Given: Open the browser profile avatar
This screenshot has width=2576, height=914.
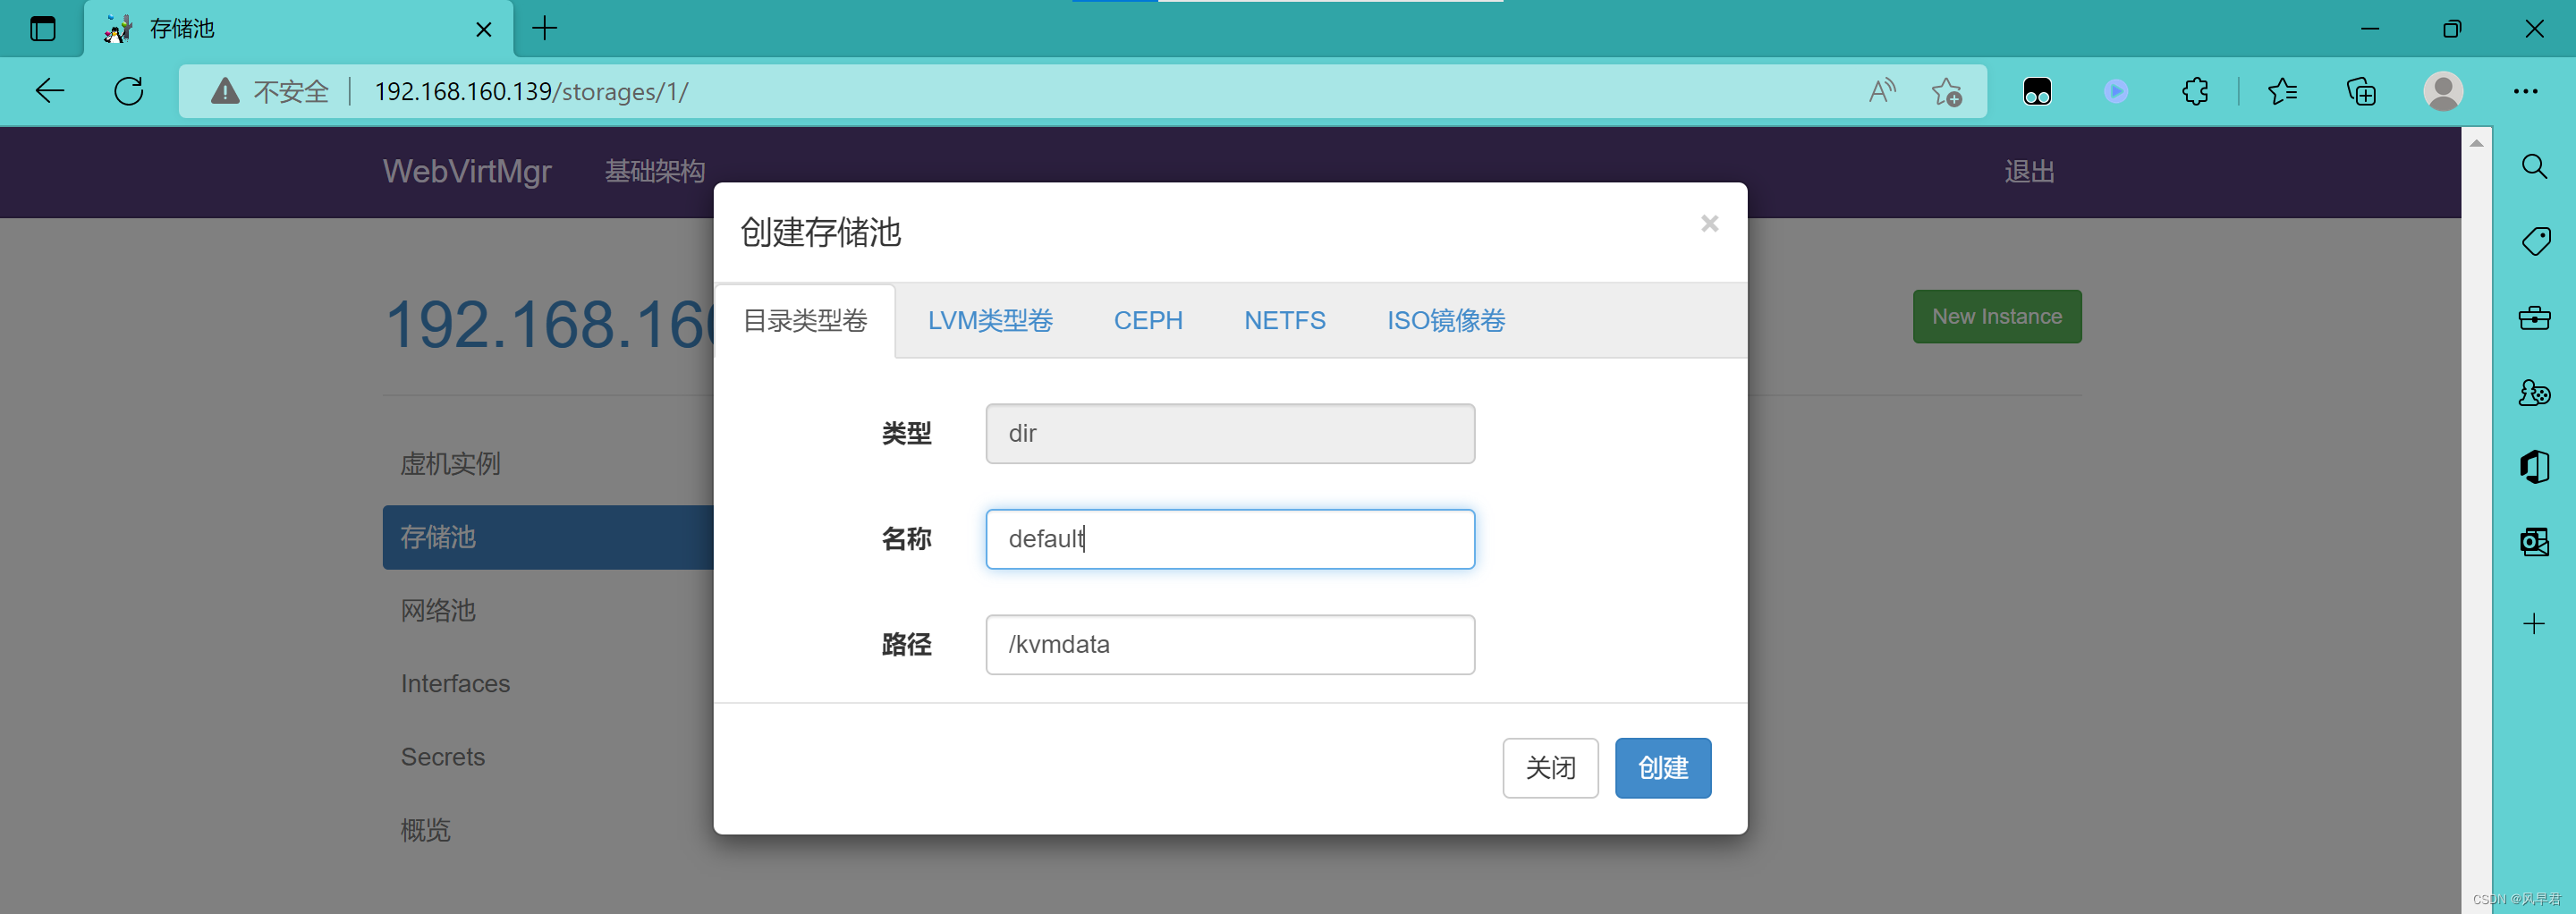Looking at the screenshot, I should (2444, 91).
